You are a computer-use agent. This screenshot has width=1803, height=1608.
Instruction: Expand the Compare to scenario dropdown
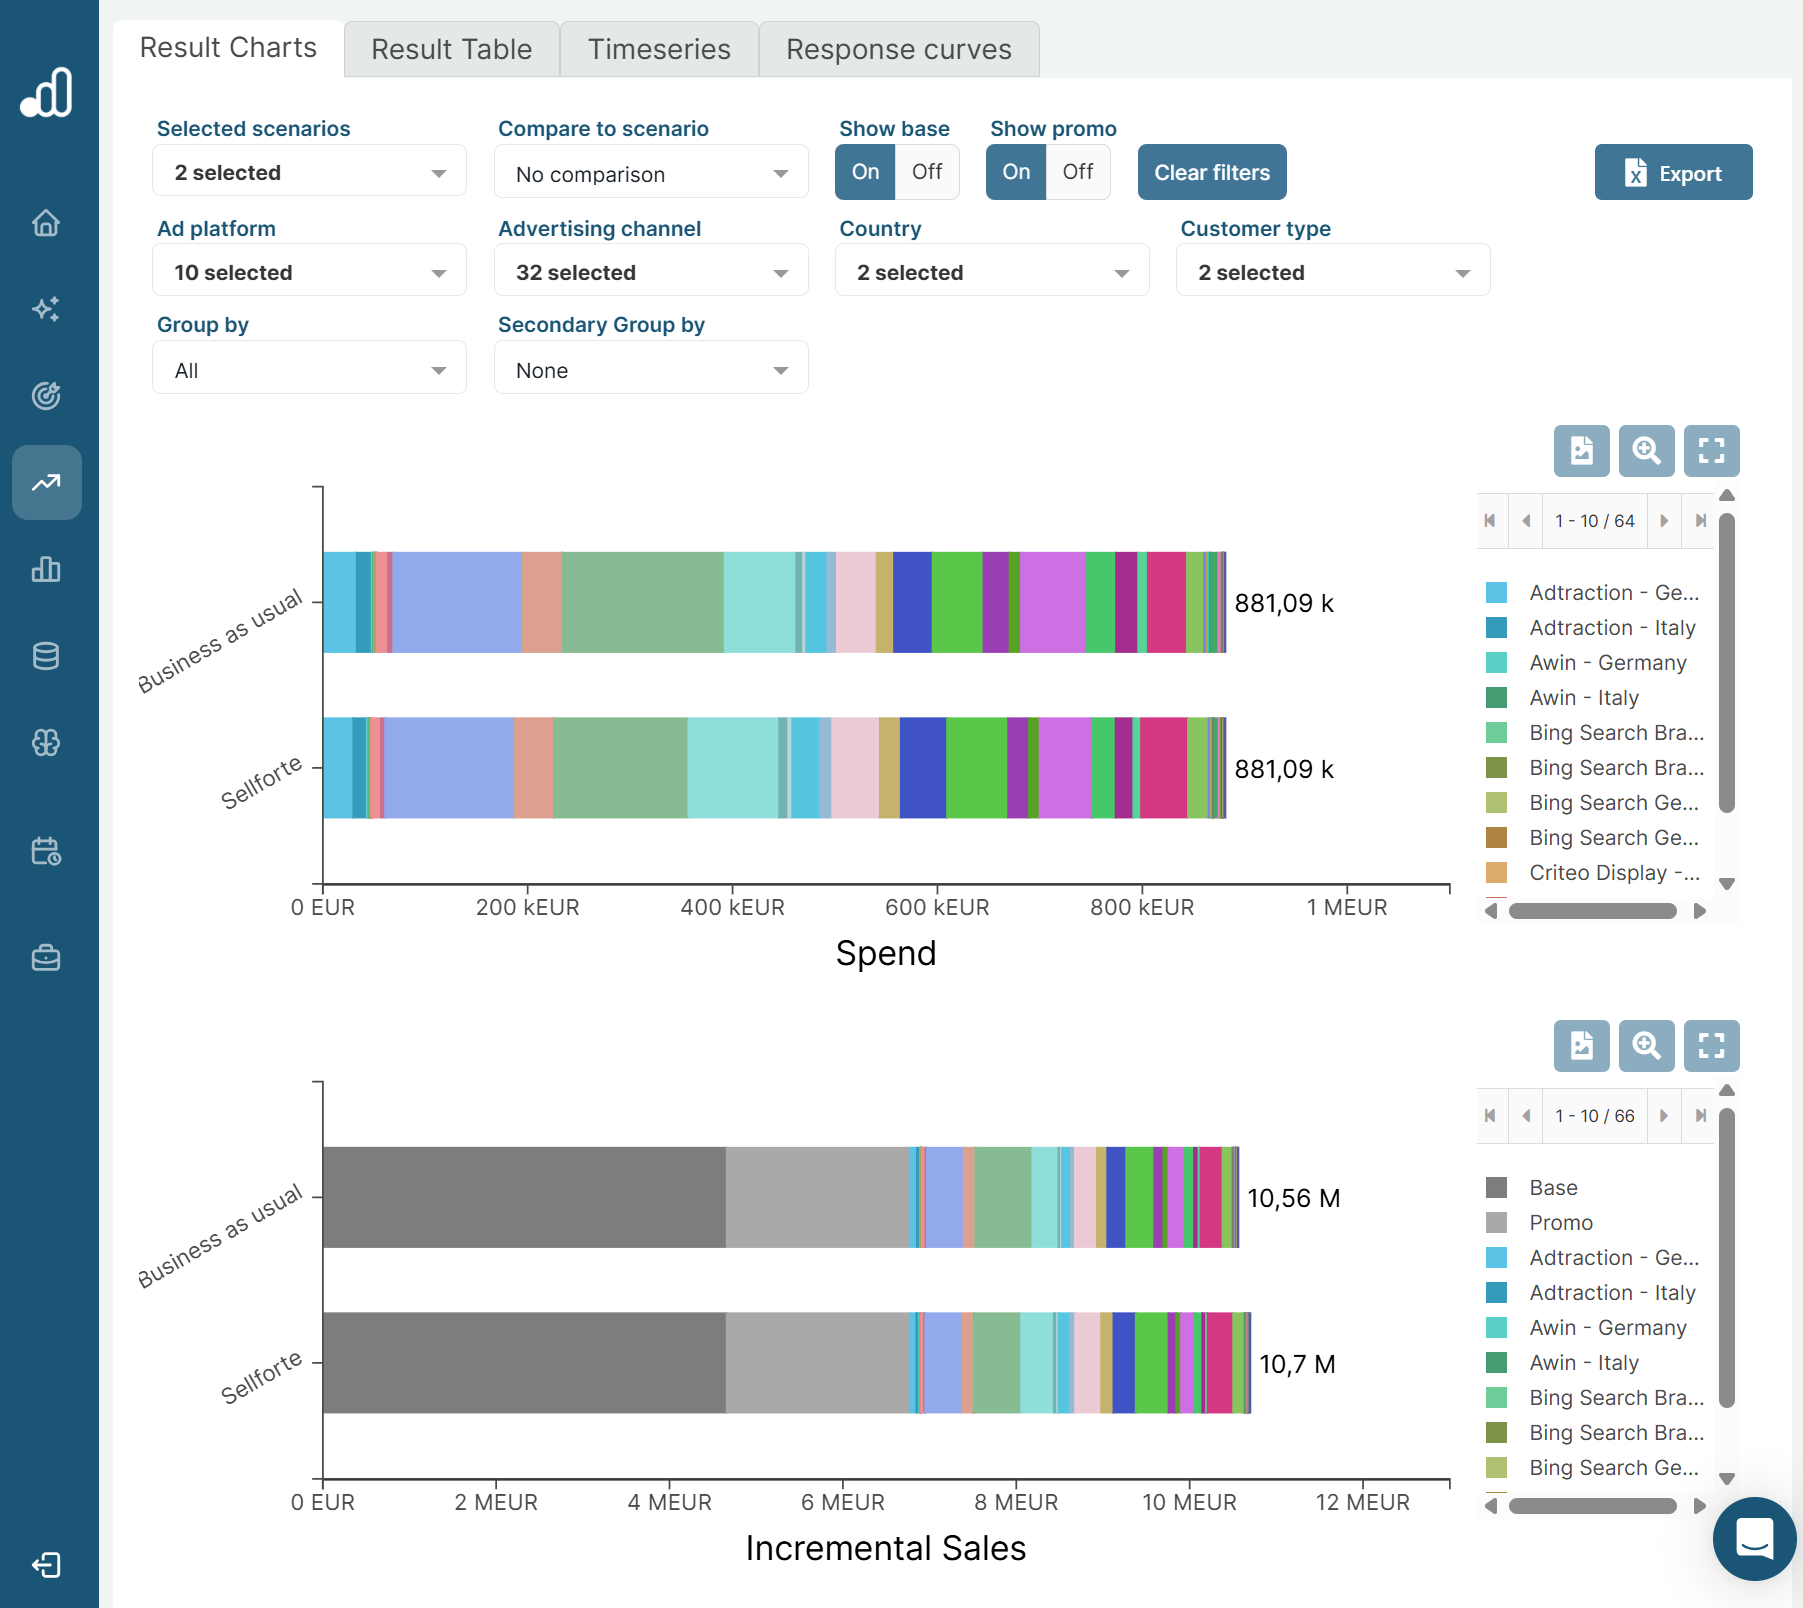point(651,174)
